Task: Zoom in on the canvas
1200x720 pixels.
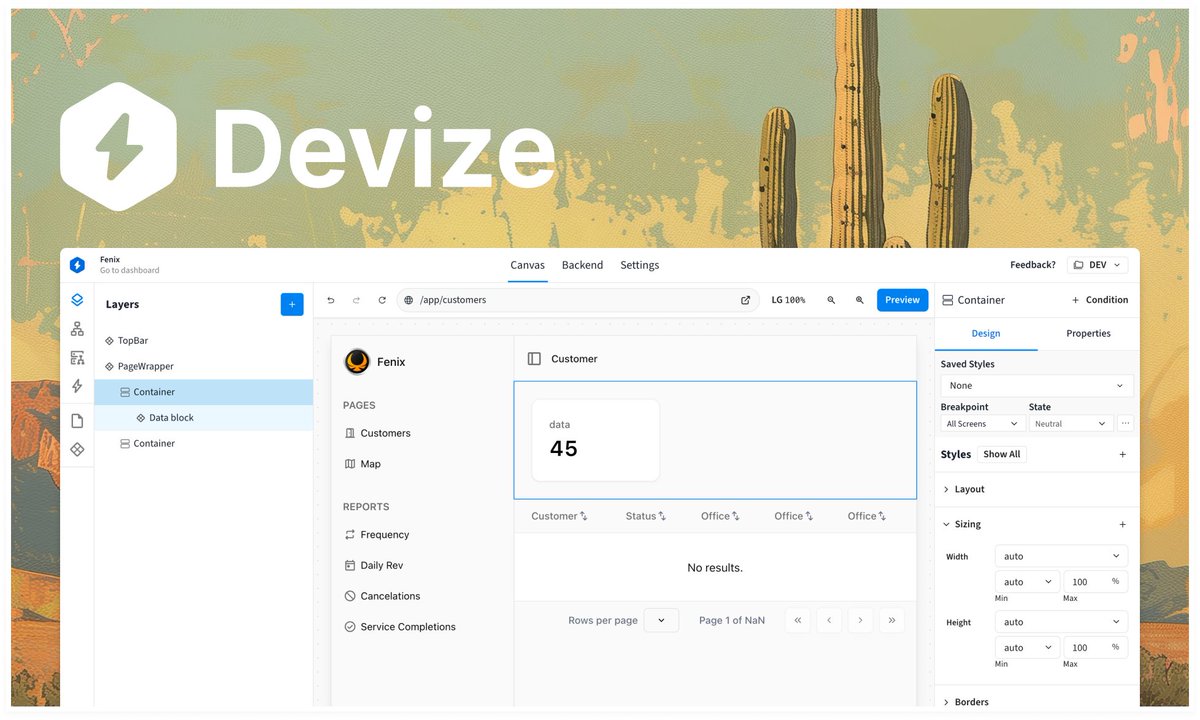Action: (x=859, y=300)
